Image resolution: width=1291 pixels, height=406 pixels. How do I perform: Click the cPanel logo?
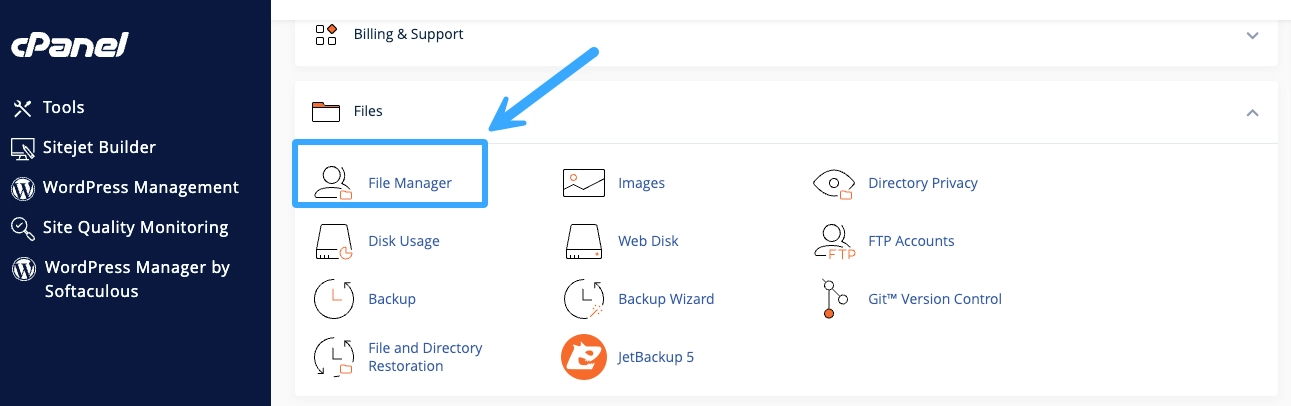point(69,47)
